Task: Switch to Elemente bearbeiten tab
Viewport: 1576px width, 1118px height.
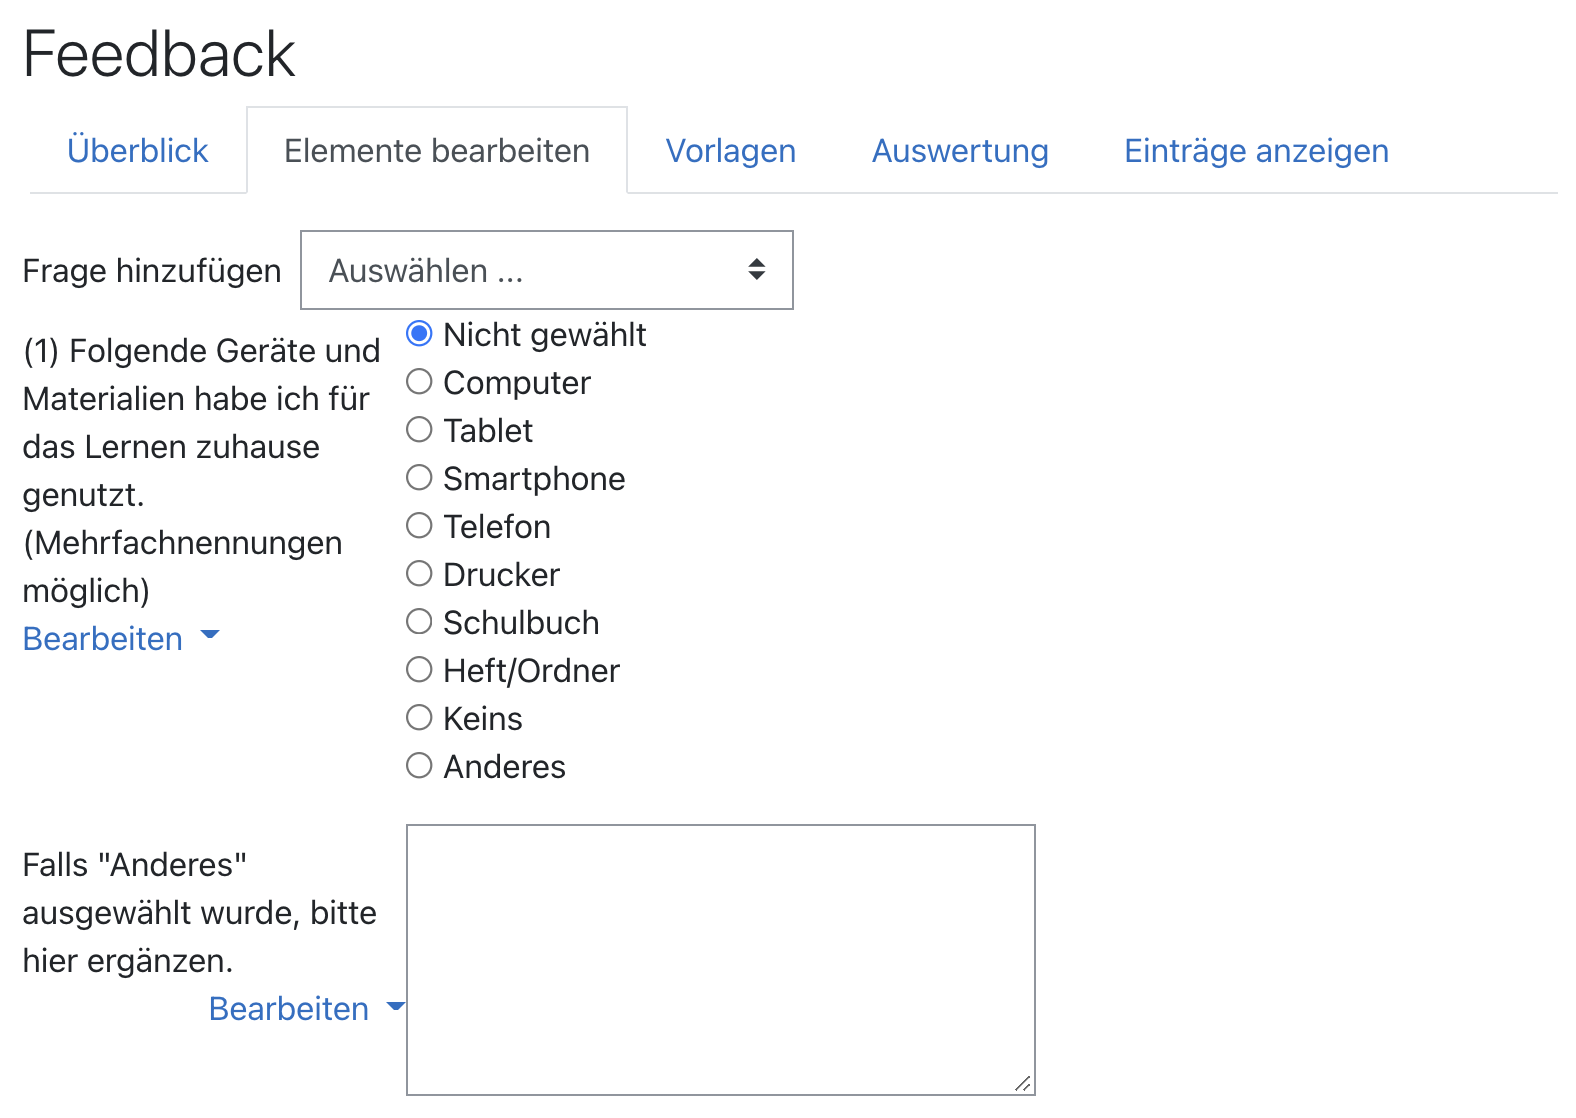Action: pyautogui.click(x=437, y=151)
